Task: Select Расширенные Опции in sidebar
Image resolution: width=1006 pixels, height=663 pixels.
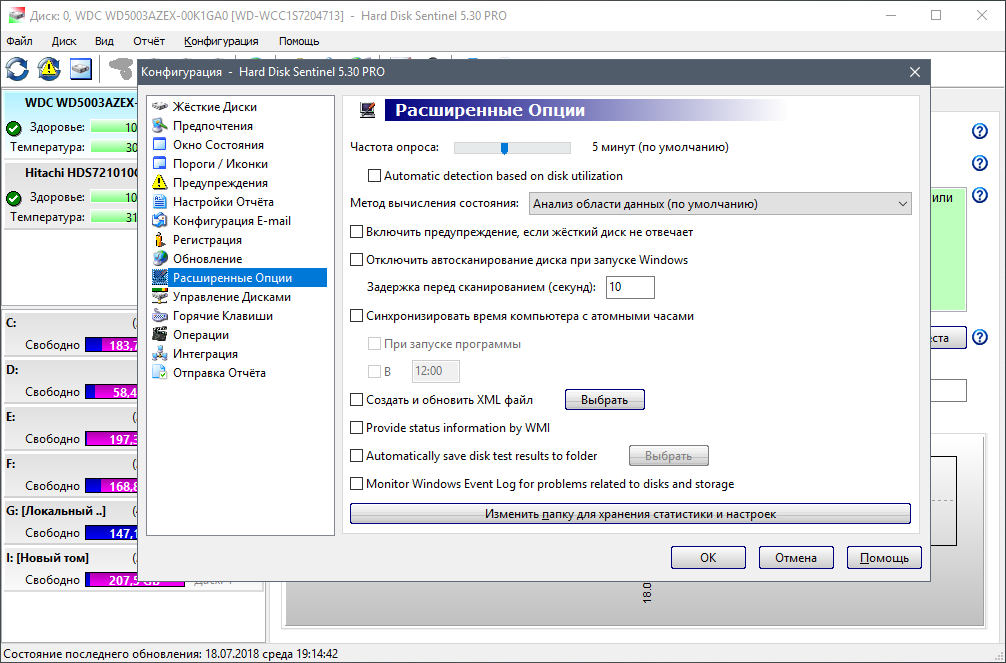Action: 239,278
